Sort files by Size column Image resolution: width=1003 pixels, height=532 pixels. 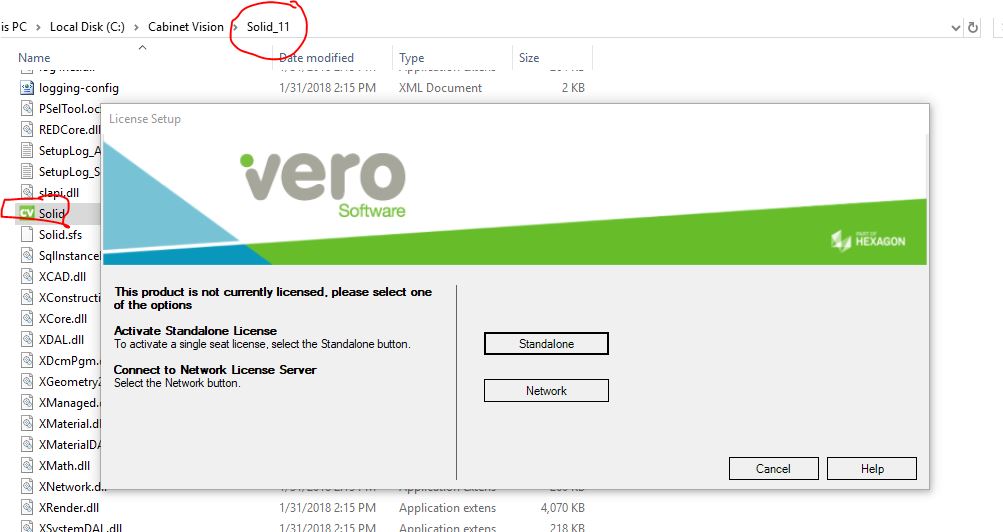point(529,58)
